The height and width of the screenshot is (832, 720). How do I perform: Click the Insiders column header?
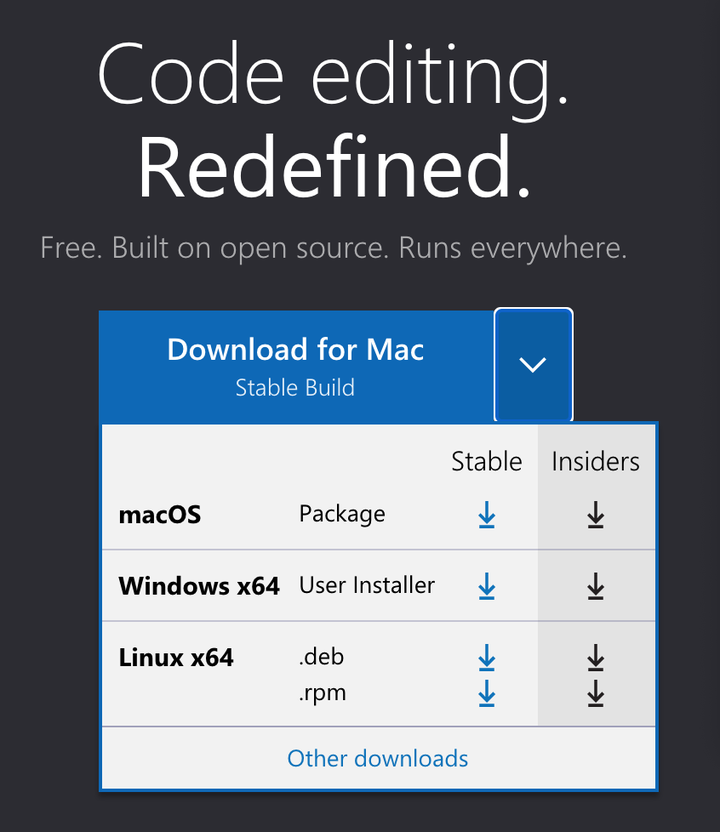coord(596,461)
